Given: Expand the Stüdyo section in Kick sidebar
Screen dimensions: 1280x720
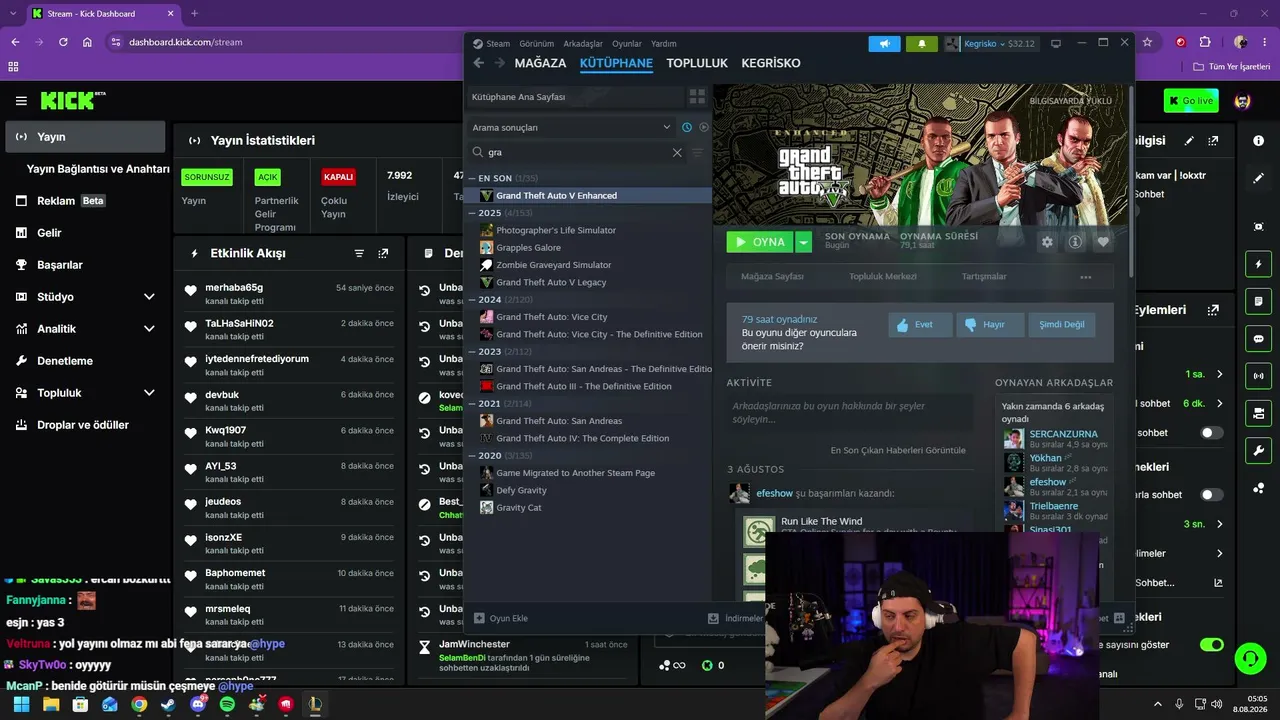Looking at the screenshot, I should pyautogui.click(x=149, y=297).
